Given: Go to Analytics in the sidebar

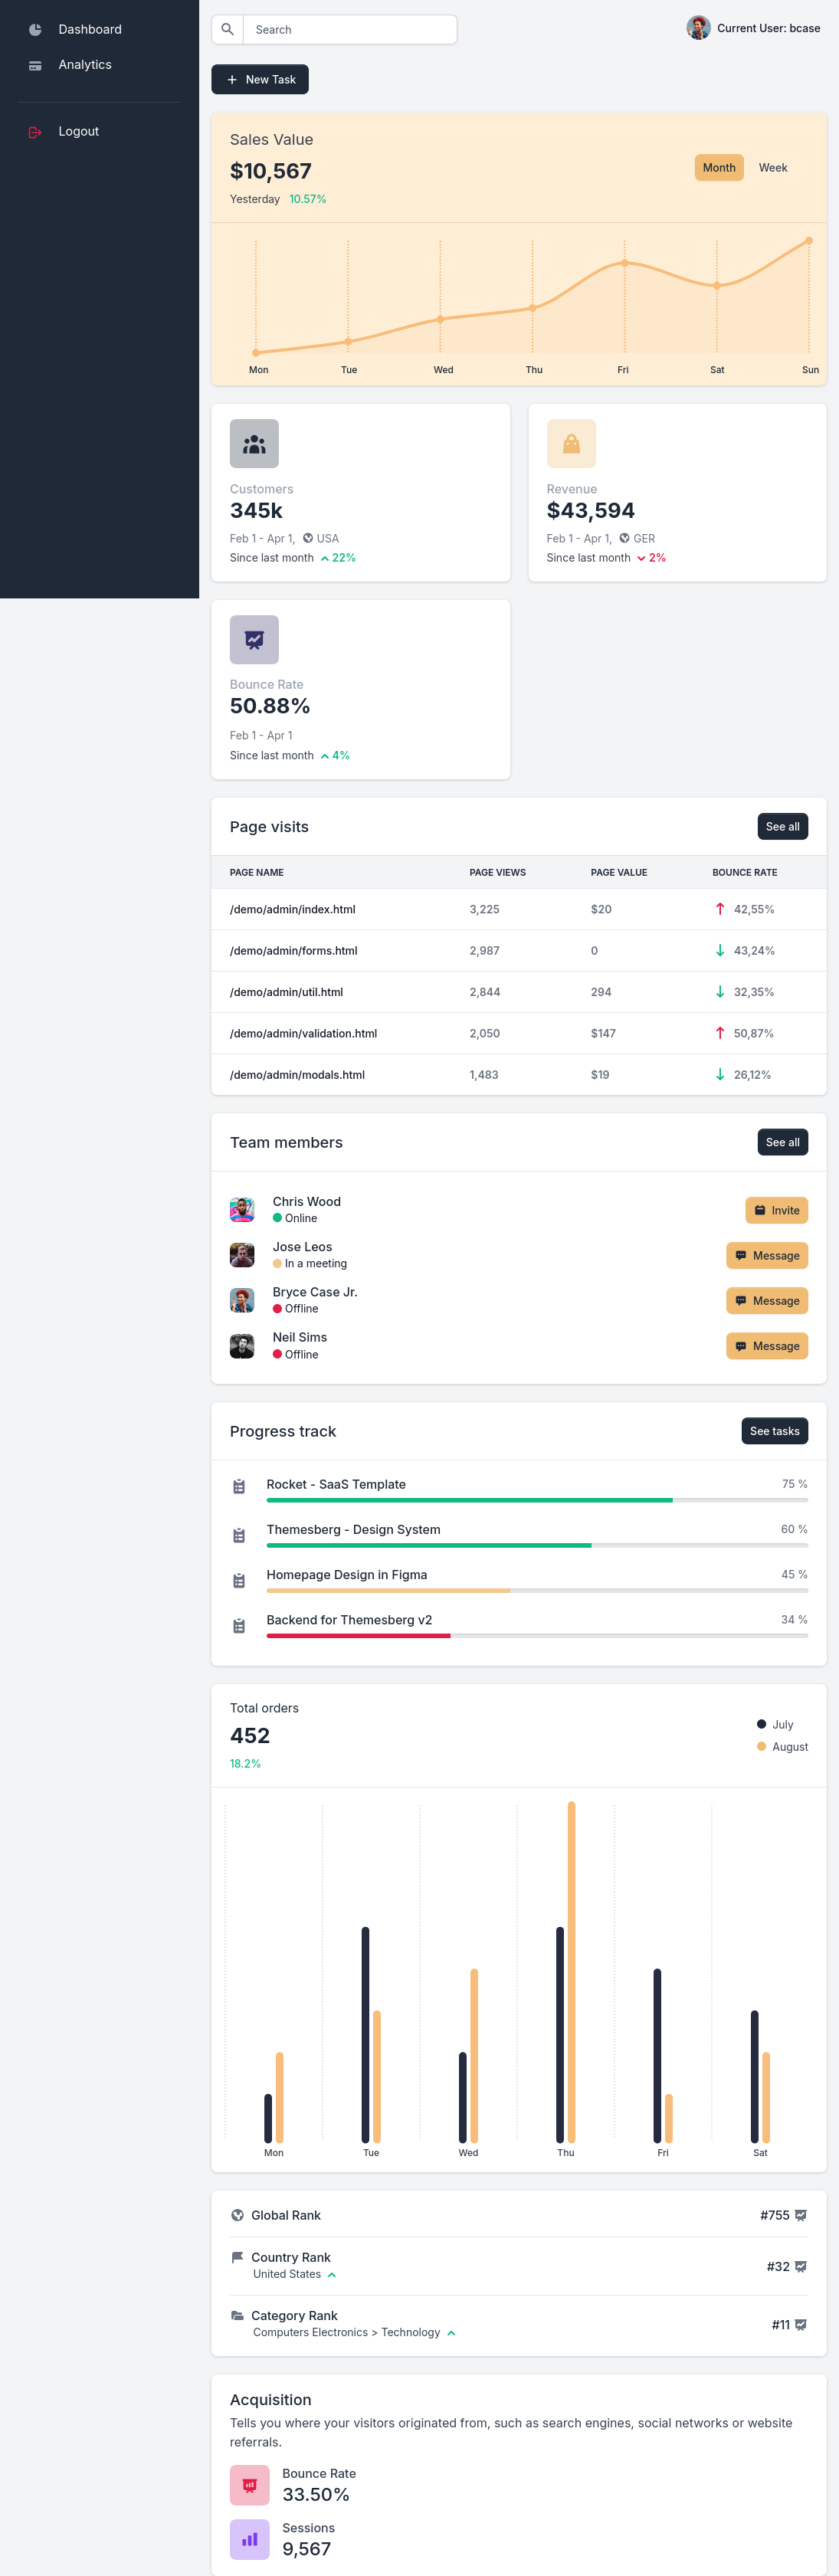Looking at the screenshot, I should (85, 65).
